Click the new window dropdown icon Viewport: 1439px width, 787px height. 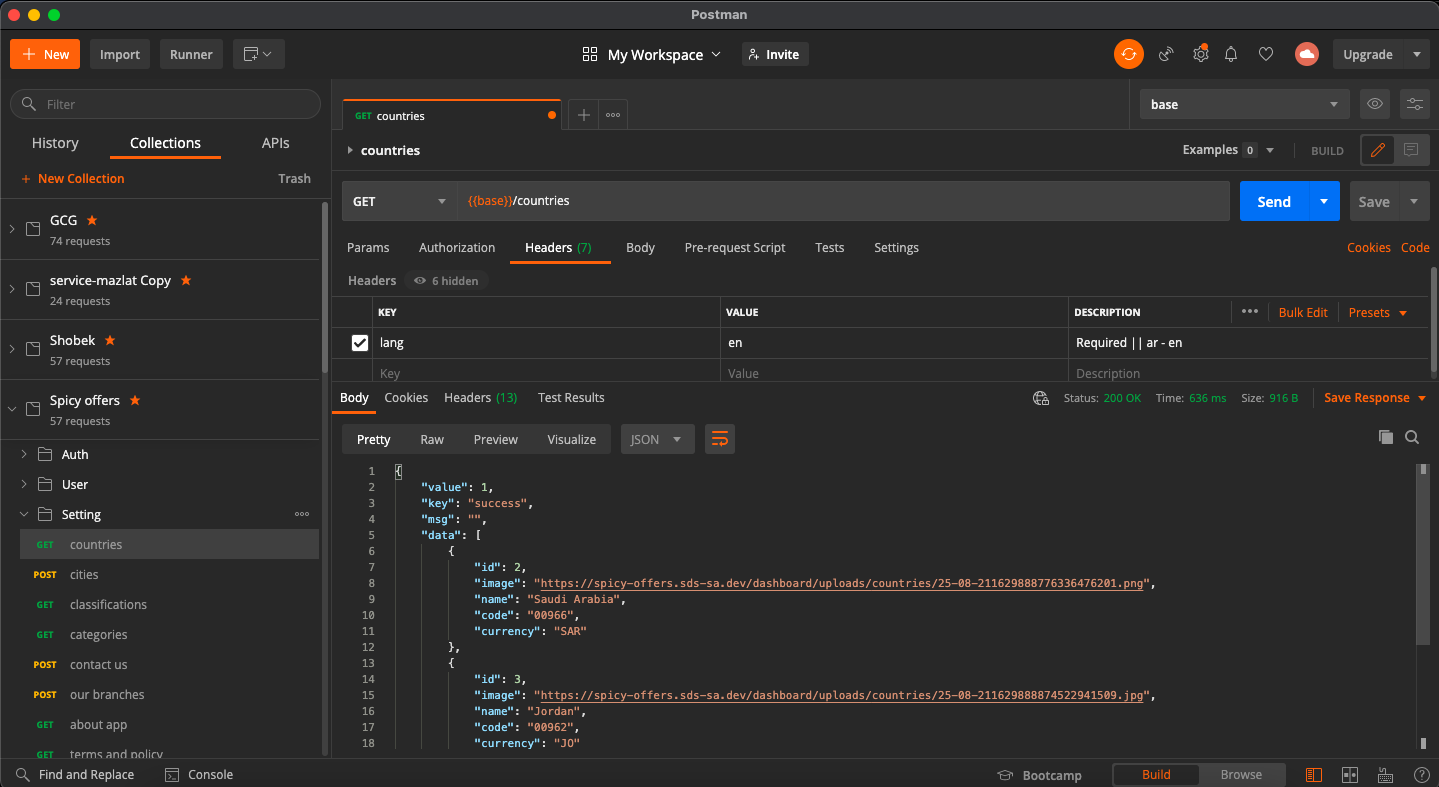259,54
